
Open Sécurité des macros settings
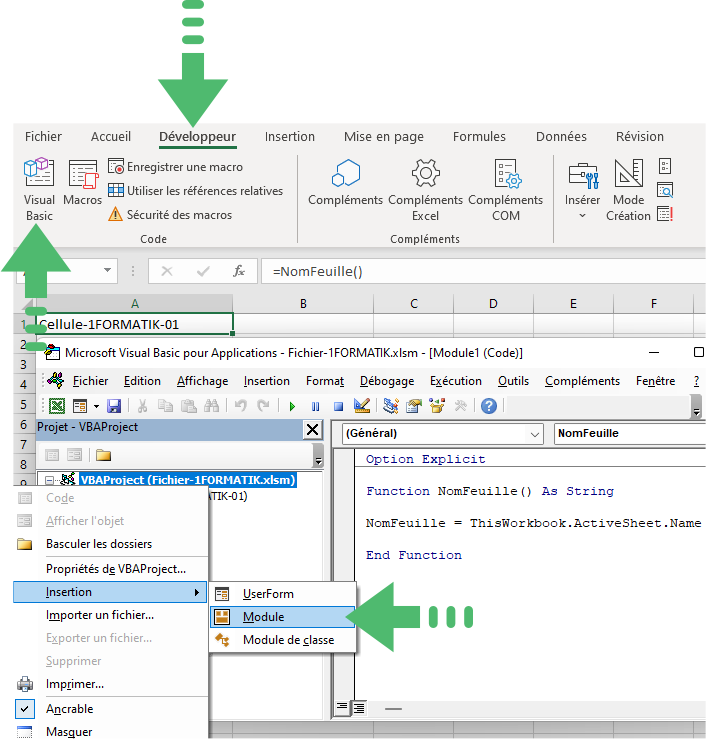(x=170, y=214)
